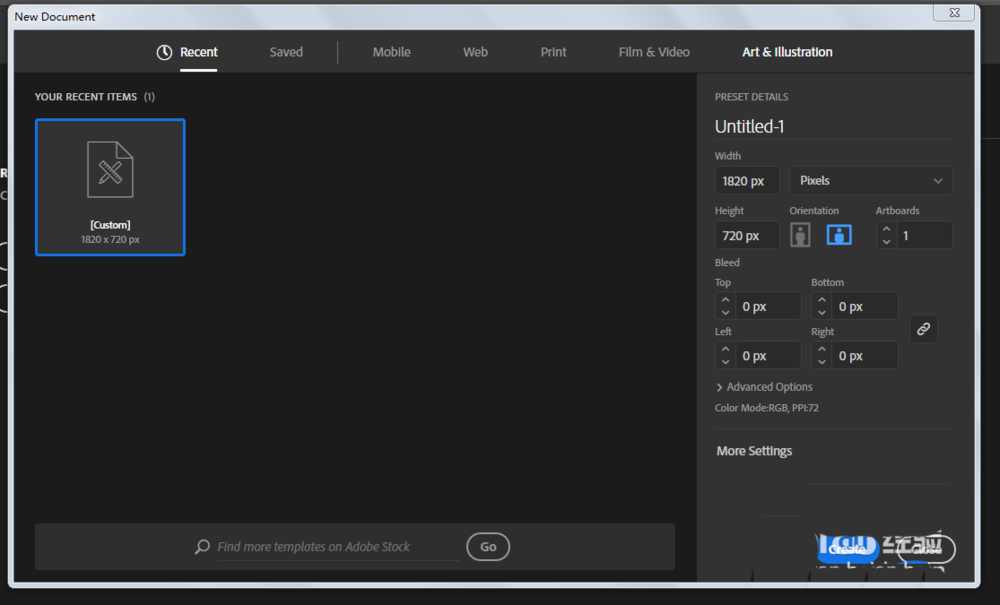Switch to the Print tab
The width and height of the screenshot is (1000, 605).
[x=553, y=52]
